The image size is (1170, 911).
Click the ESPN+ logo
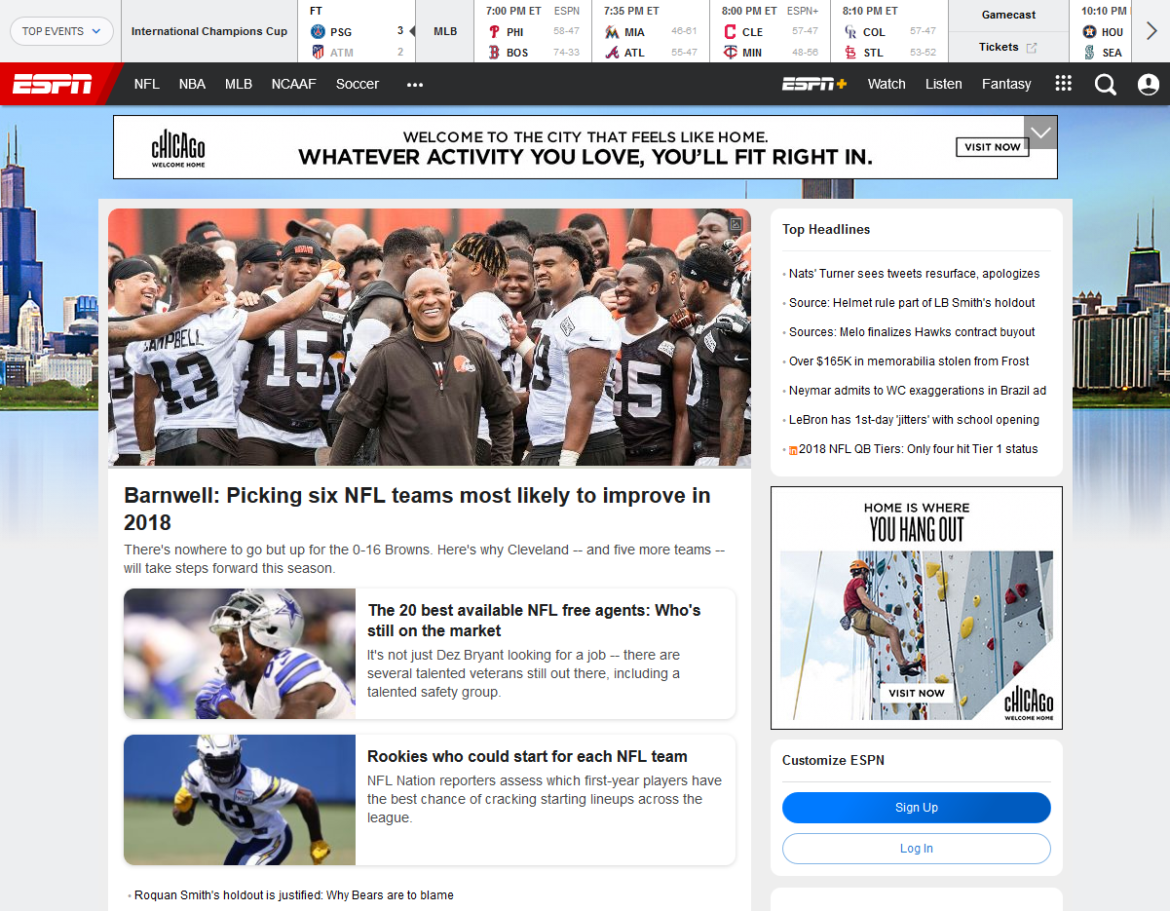814,84
